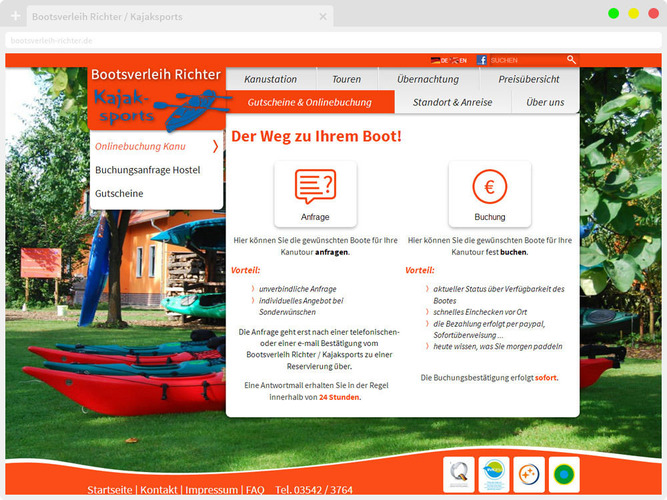Image resolution: width=667 pixels, height=500 pixels.
Task: Select Buchungsanfrage Hostel in sidebar
Action: (x=147, y=170)
